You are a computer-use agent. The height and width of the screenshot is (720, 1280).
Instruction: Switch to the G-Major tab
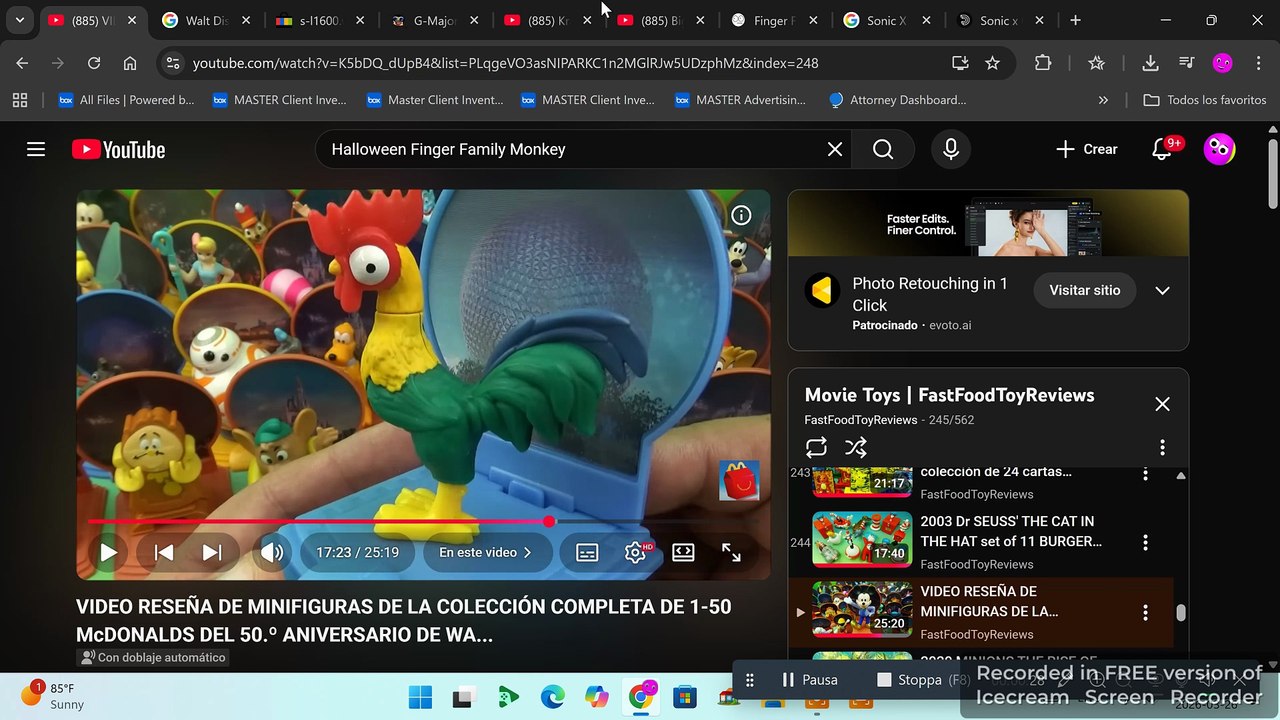coord(435,20)
